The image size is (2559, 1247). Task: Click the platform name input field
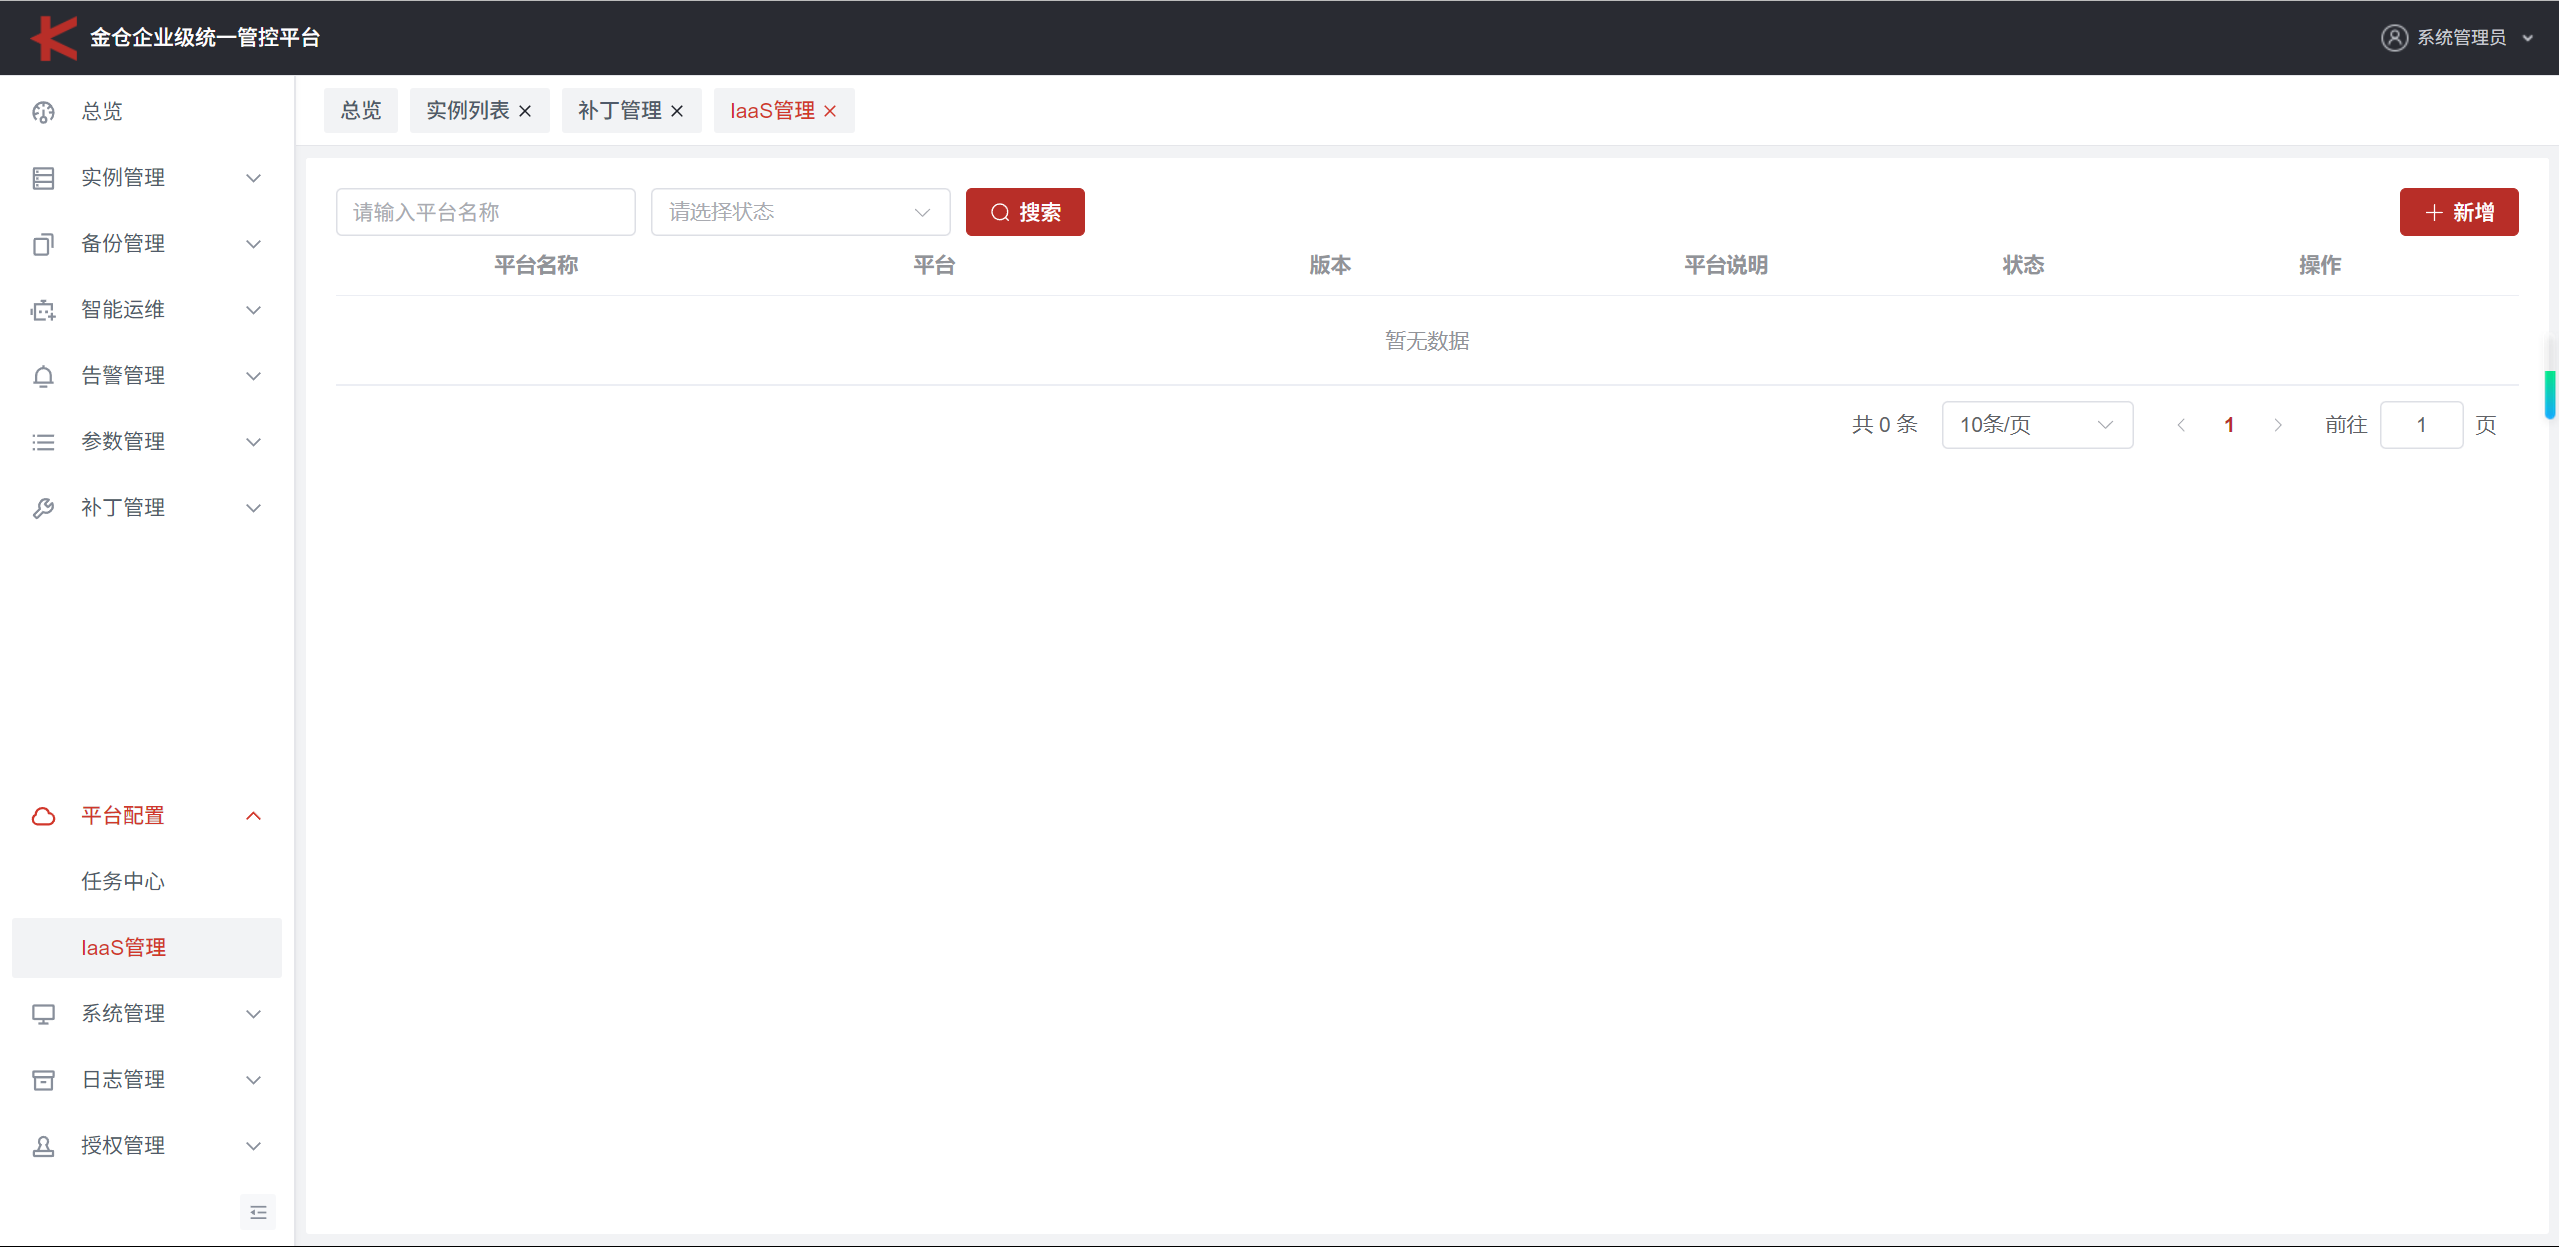click(x=485, y=212)
